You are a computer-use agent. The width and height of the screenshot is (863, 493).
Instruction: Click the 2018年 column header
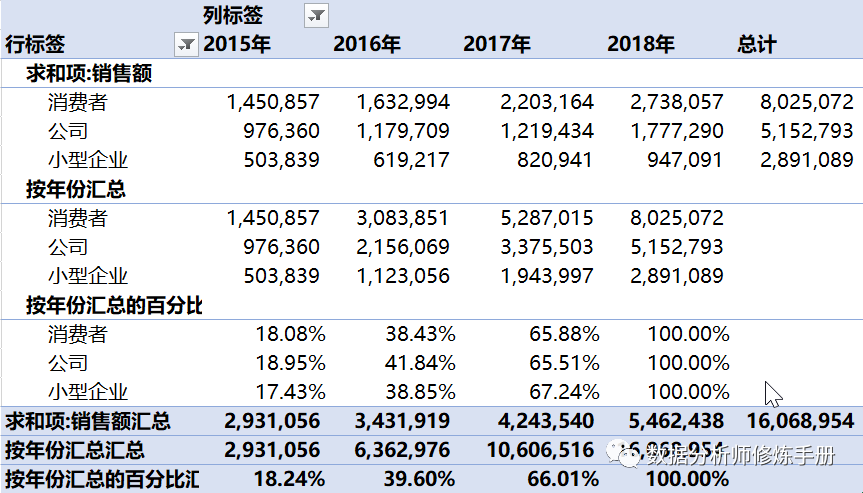641,44
